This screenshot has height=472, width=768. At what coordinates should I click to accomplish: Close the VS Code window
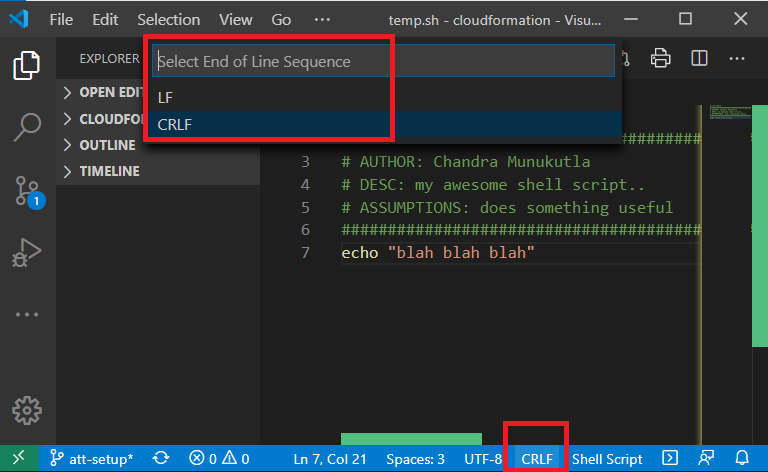pos(741,19)
